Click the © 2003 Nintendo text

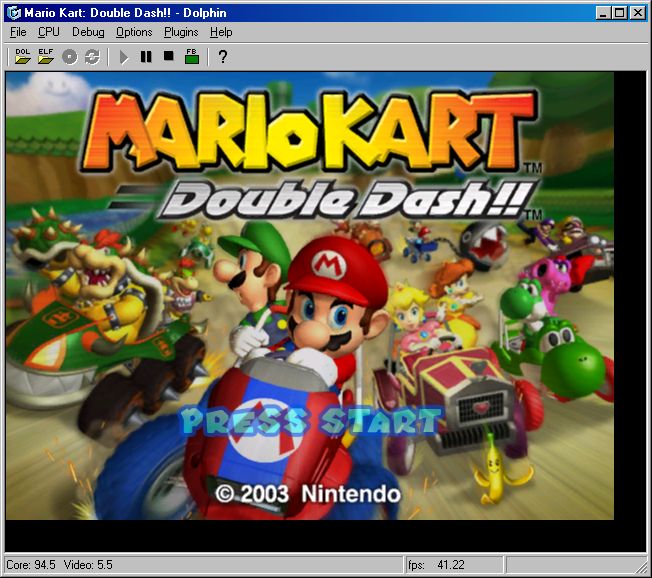tap(308, 494)
